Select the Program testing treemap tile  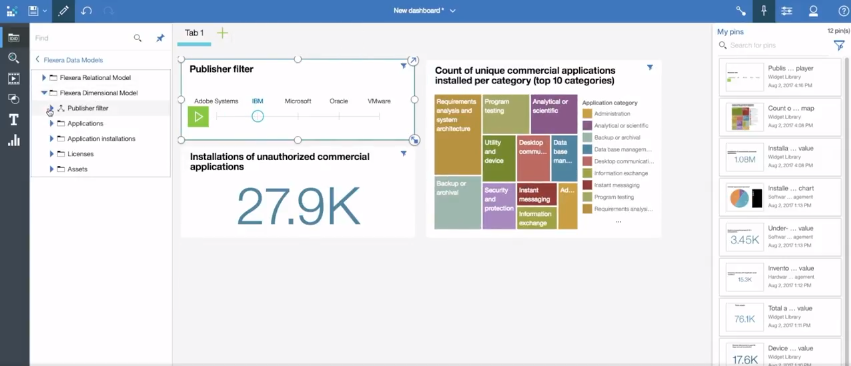[506, 114]
